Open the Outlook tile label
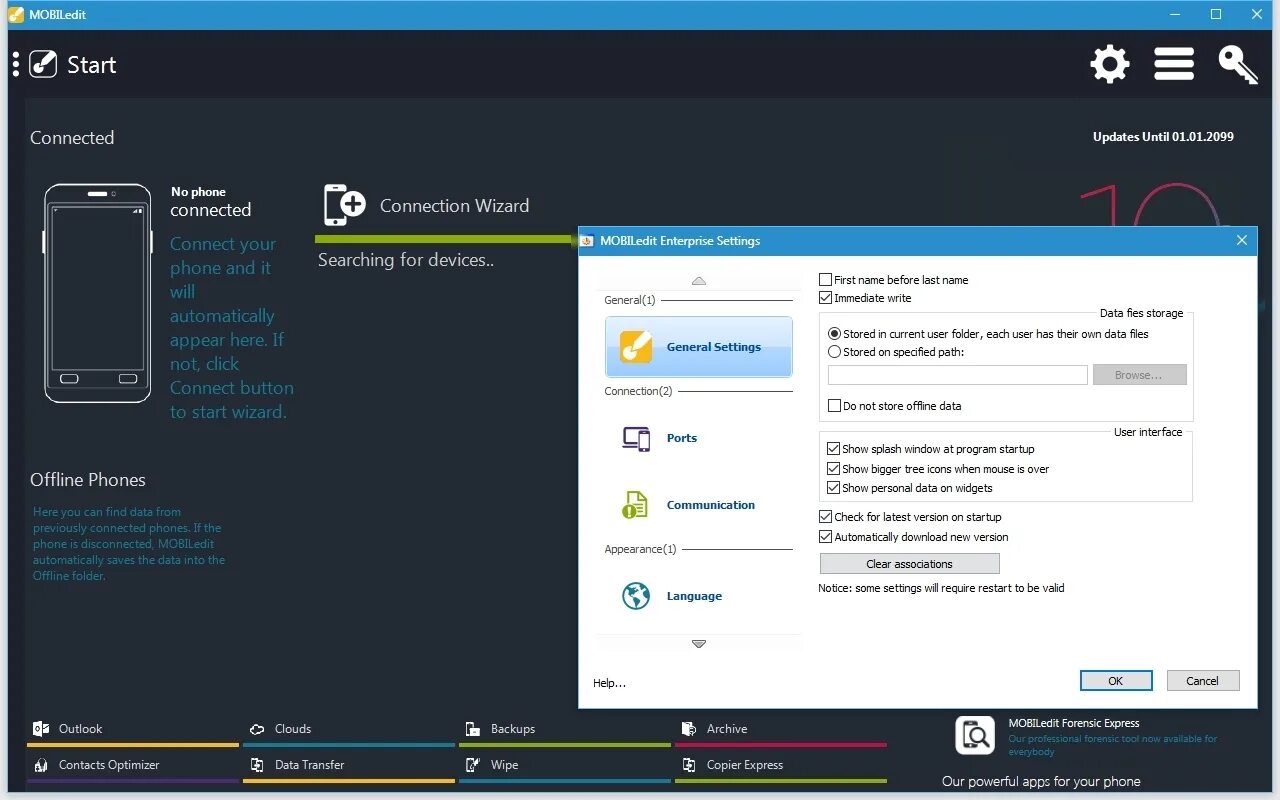The image size is (1280, 800). (x=80, y=729)
